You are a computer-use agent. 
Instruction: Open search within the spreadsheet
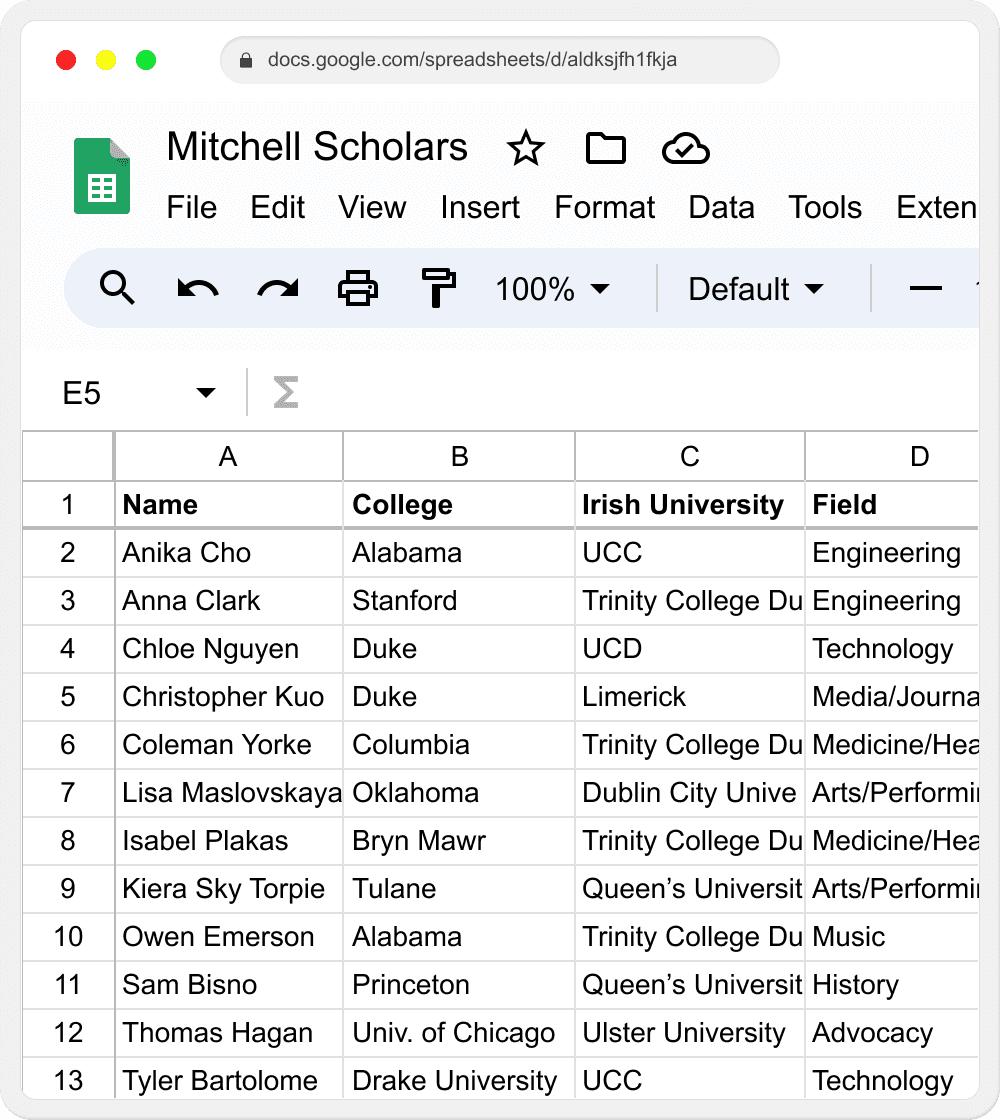tap(118, 289)
